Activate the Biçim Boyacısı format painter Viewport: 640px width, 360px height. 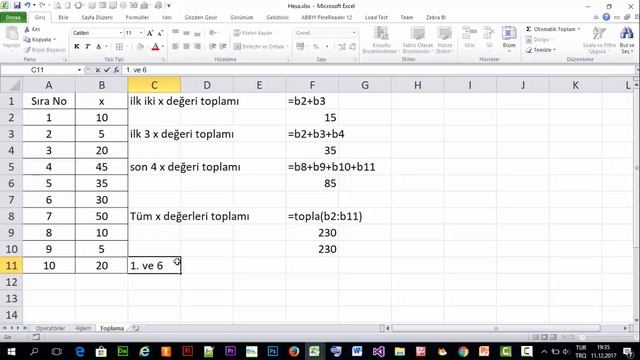44,50
